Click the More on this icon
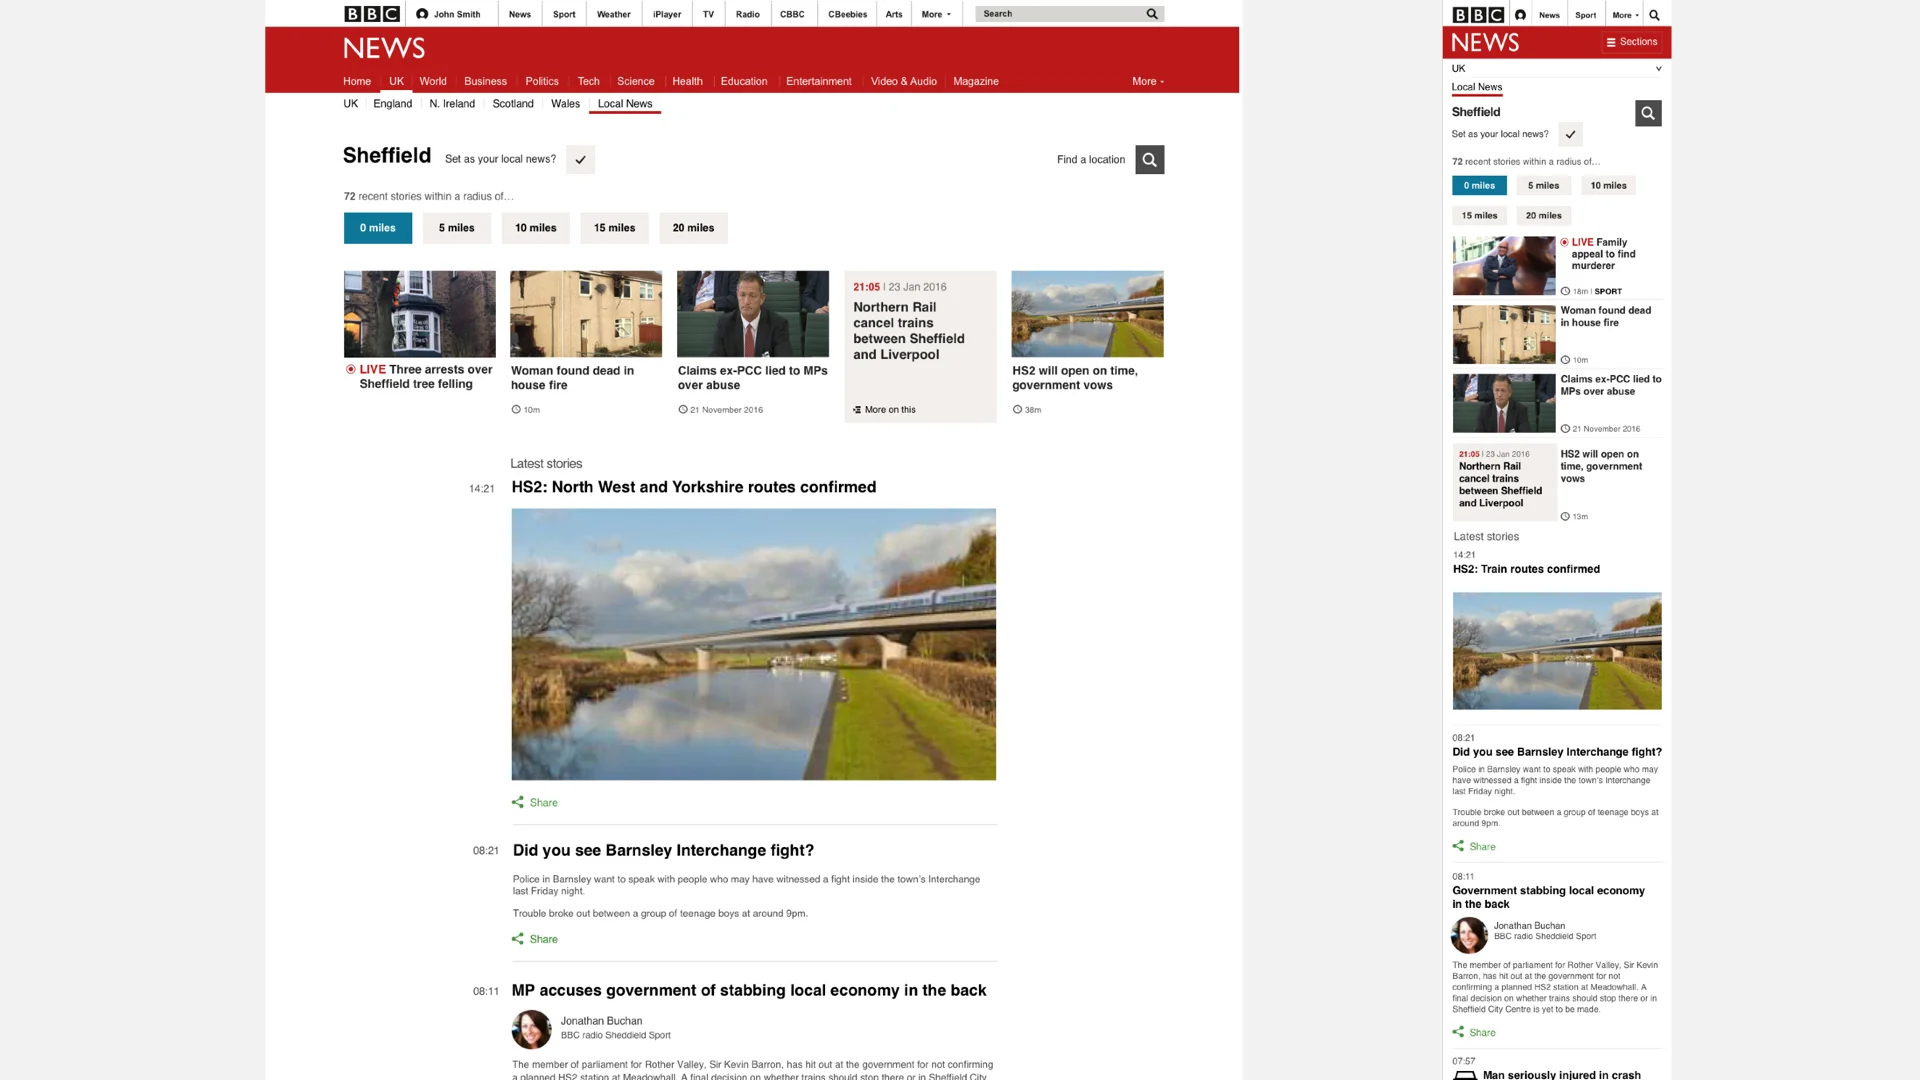Viewport: 1920px width, 1080px height. tap(857, 410)
